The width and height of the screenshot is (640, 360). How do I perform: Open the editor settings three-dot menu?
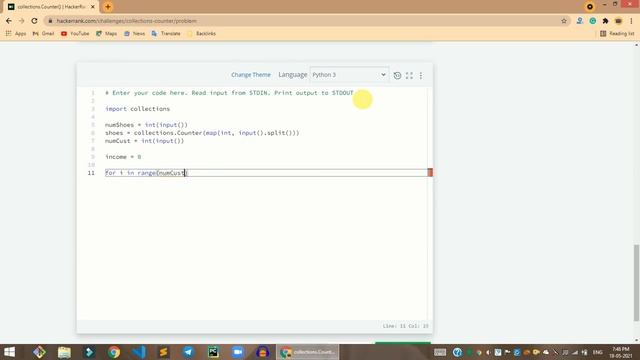(x=421, y=75)
